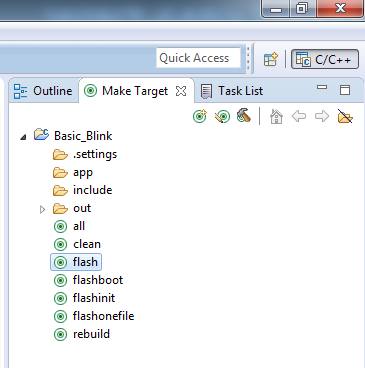Select the out folder row
365x368 pixels.
click(72, 208)
